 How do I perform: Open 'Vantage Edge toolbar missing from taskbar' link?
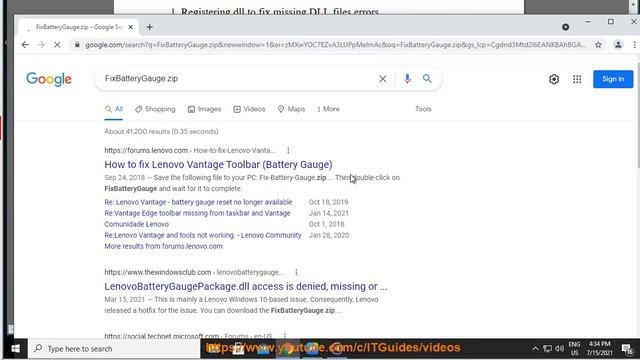[x=198, y=213]
